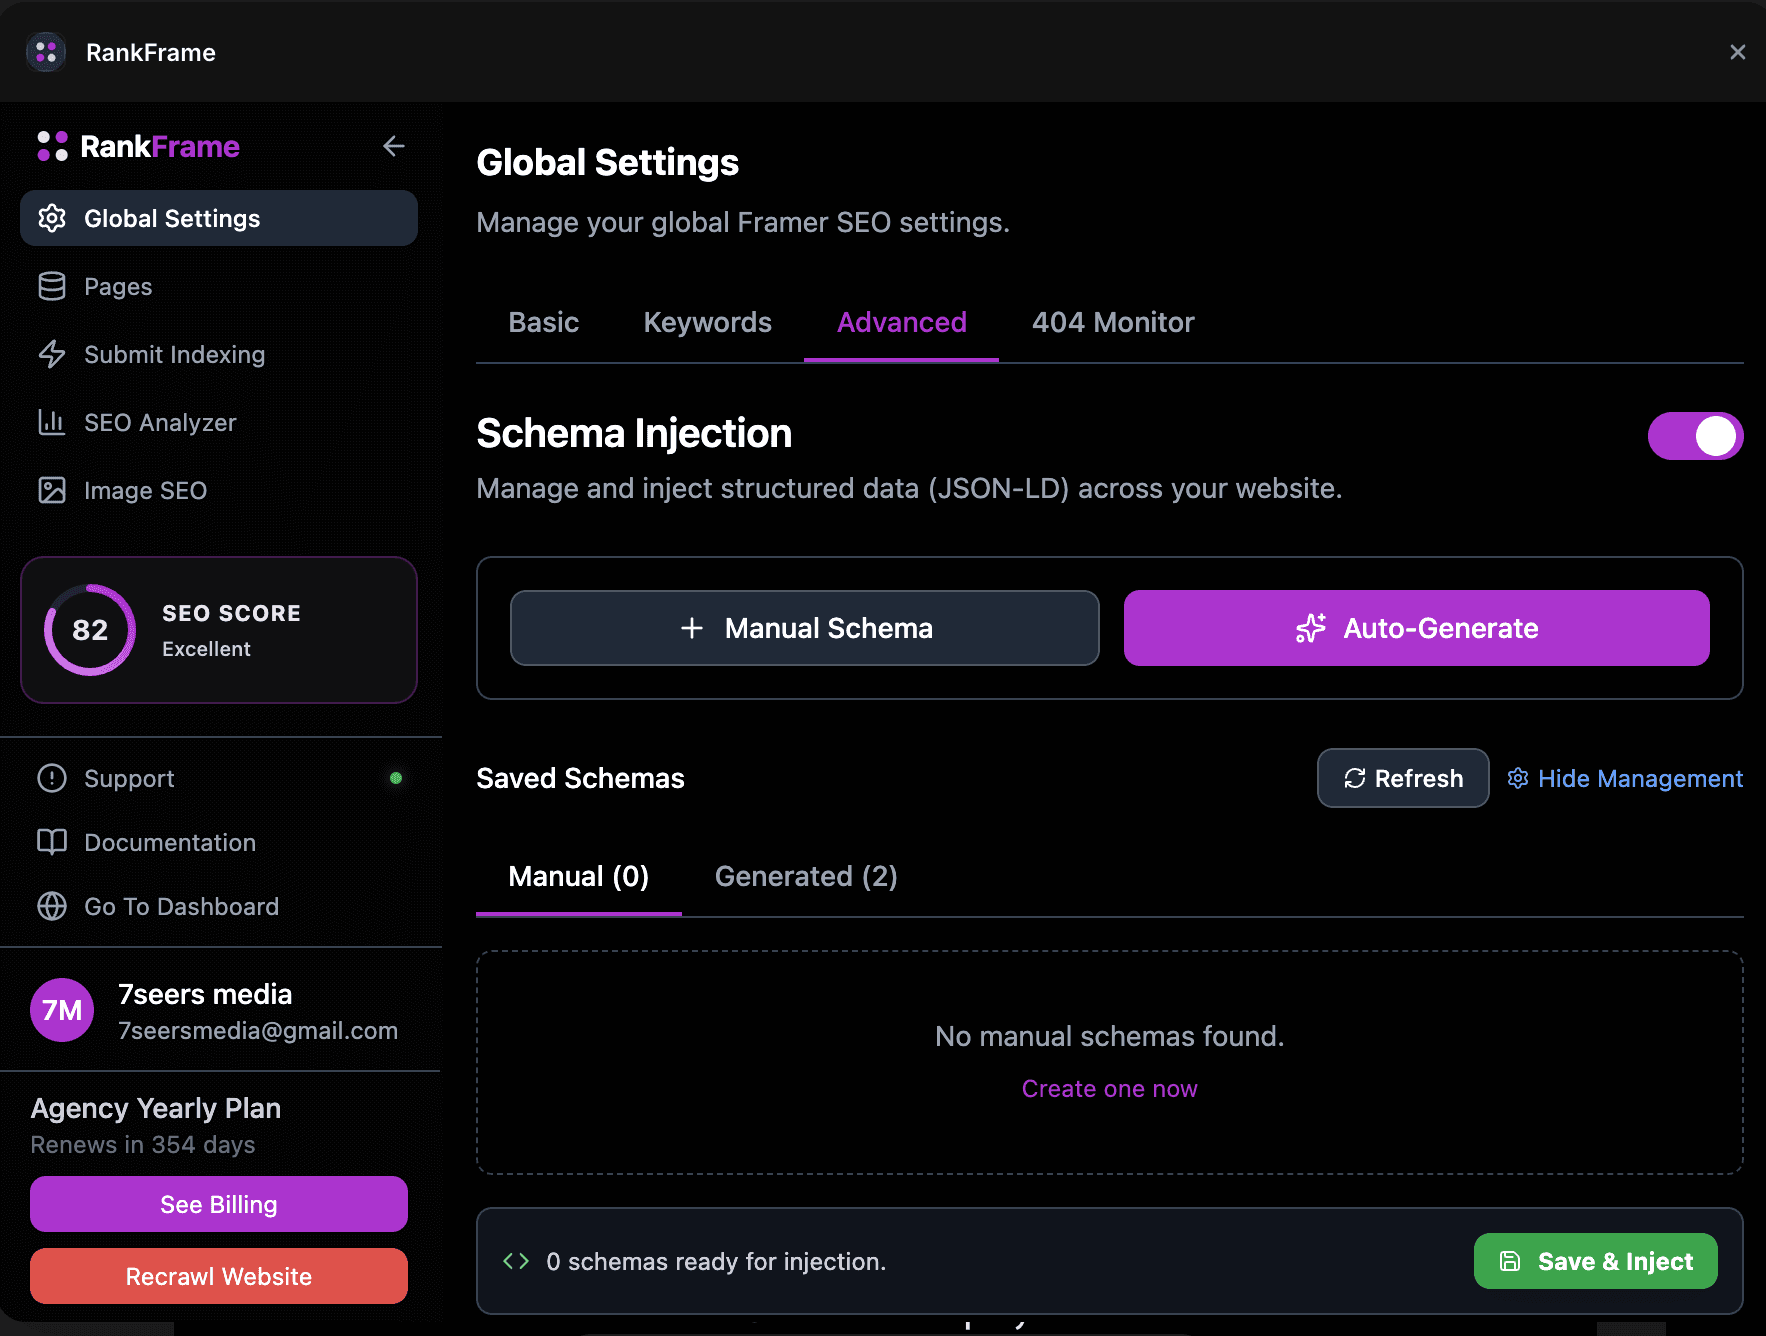Select the Advanced tab

902,322
